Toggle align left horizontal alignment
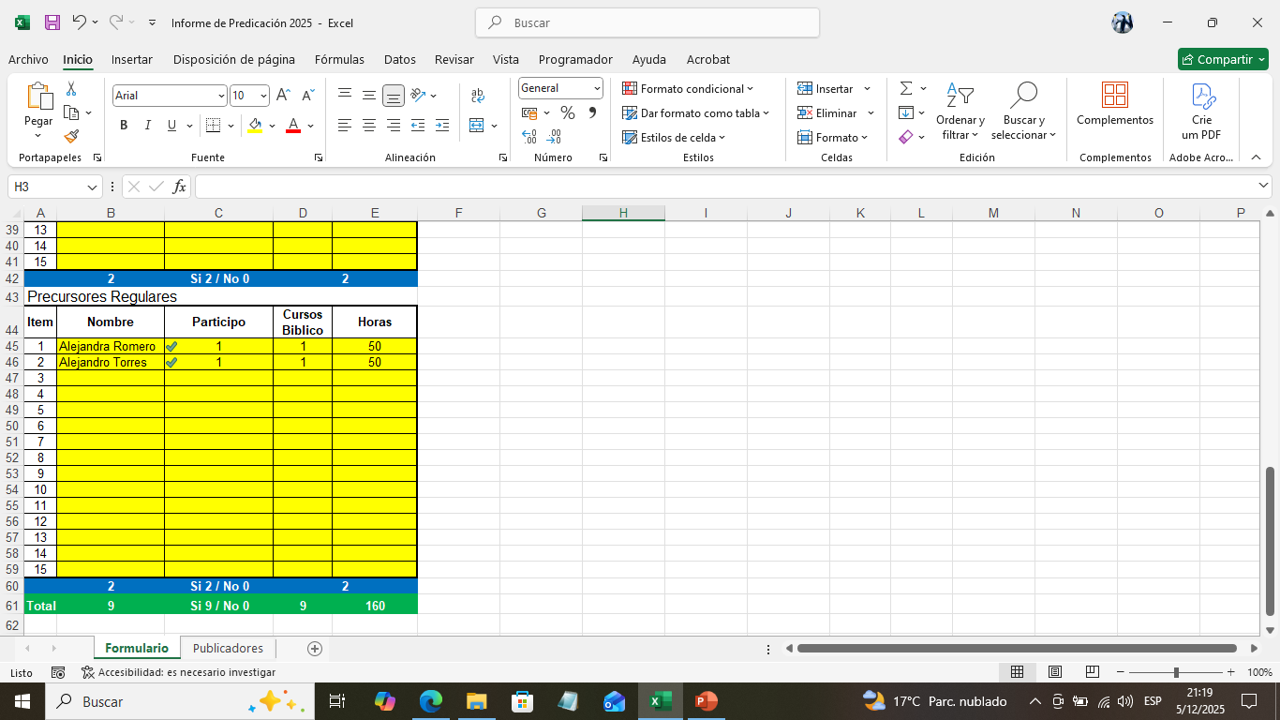This screenshot has height=720, width=1280. tap(345, 125)
